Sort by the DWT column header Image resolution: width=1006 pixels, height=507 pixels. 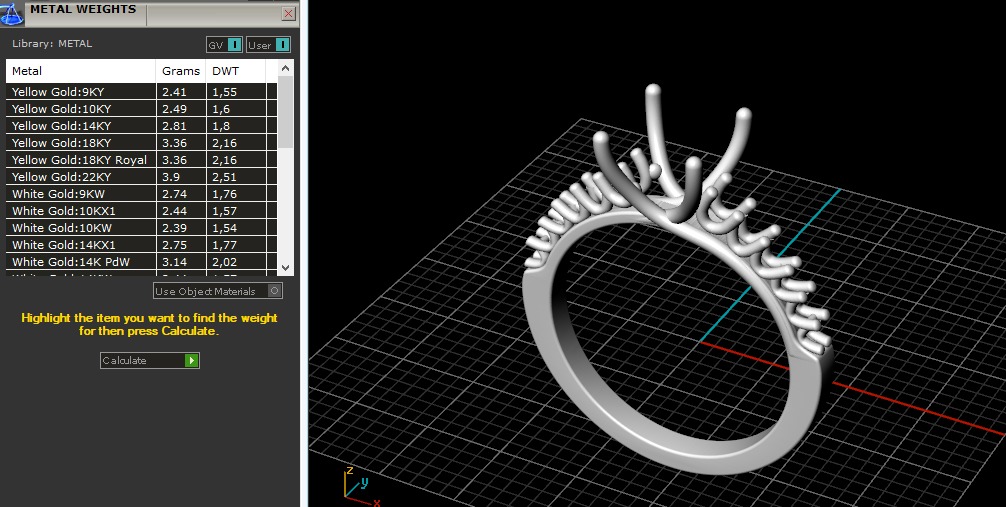coord(235,71)
